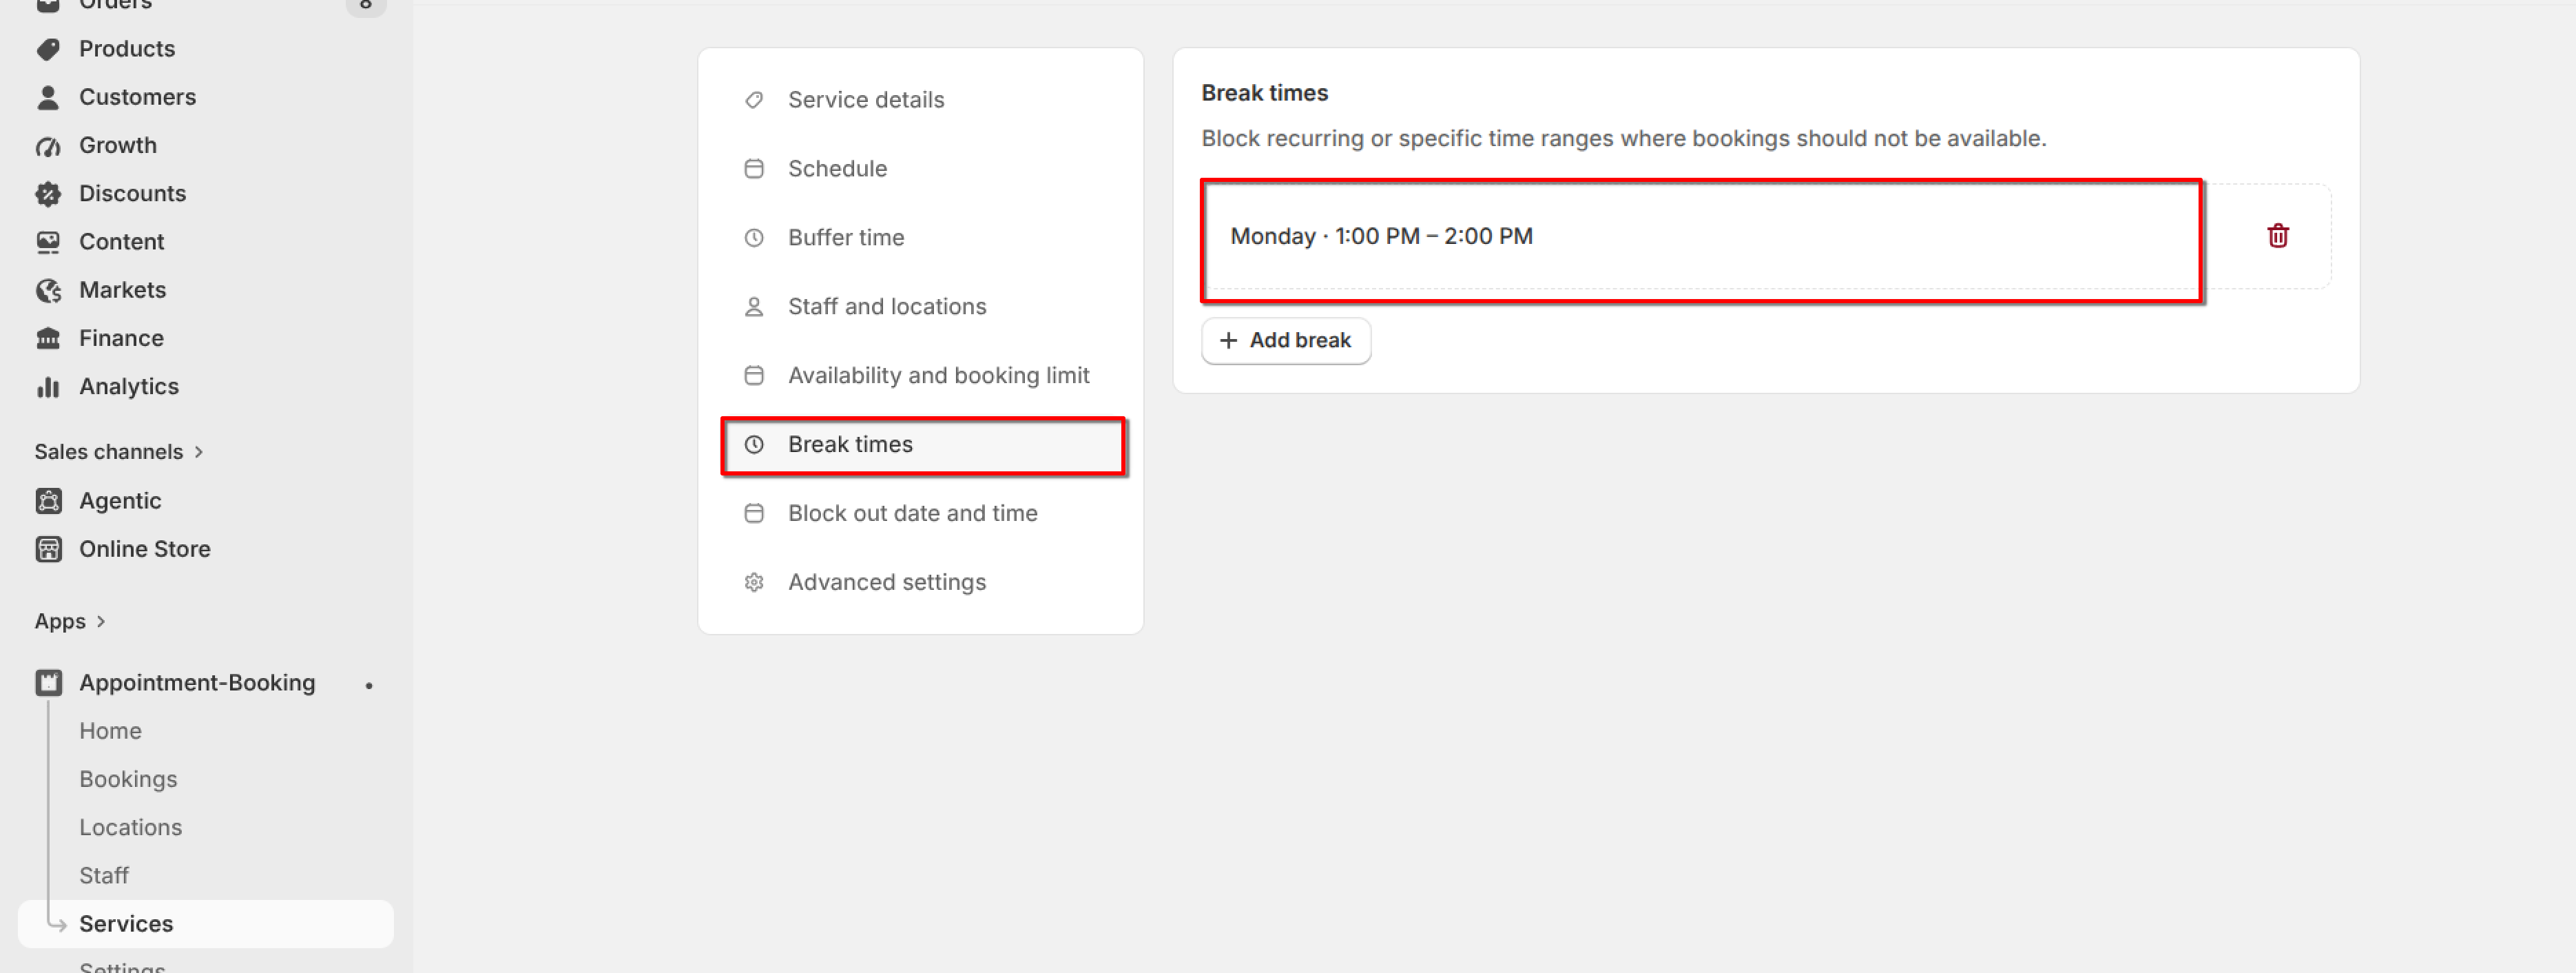Click the Content image icon

pos(48,242)
